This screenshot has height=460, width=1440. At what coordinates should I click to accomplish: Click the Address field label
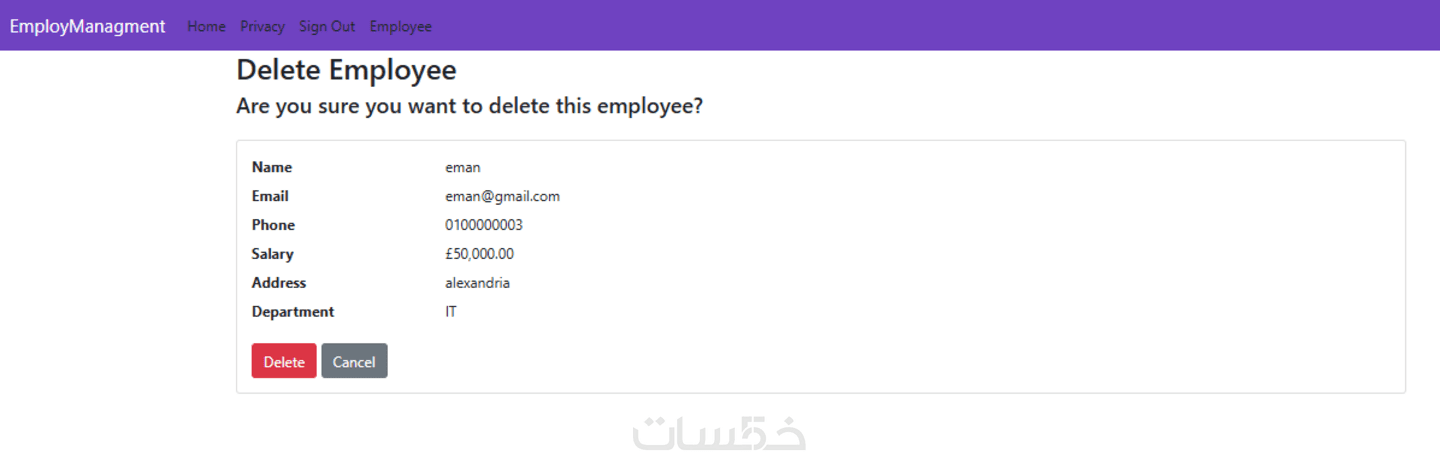pyautogui.click(x=279, y=283)
